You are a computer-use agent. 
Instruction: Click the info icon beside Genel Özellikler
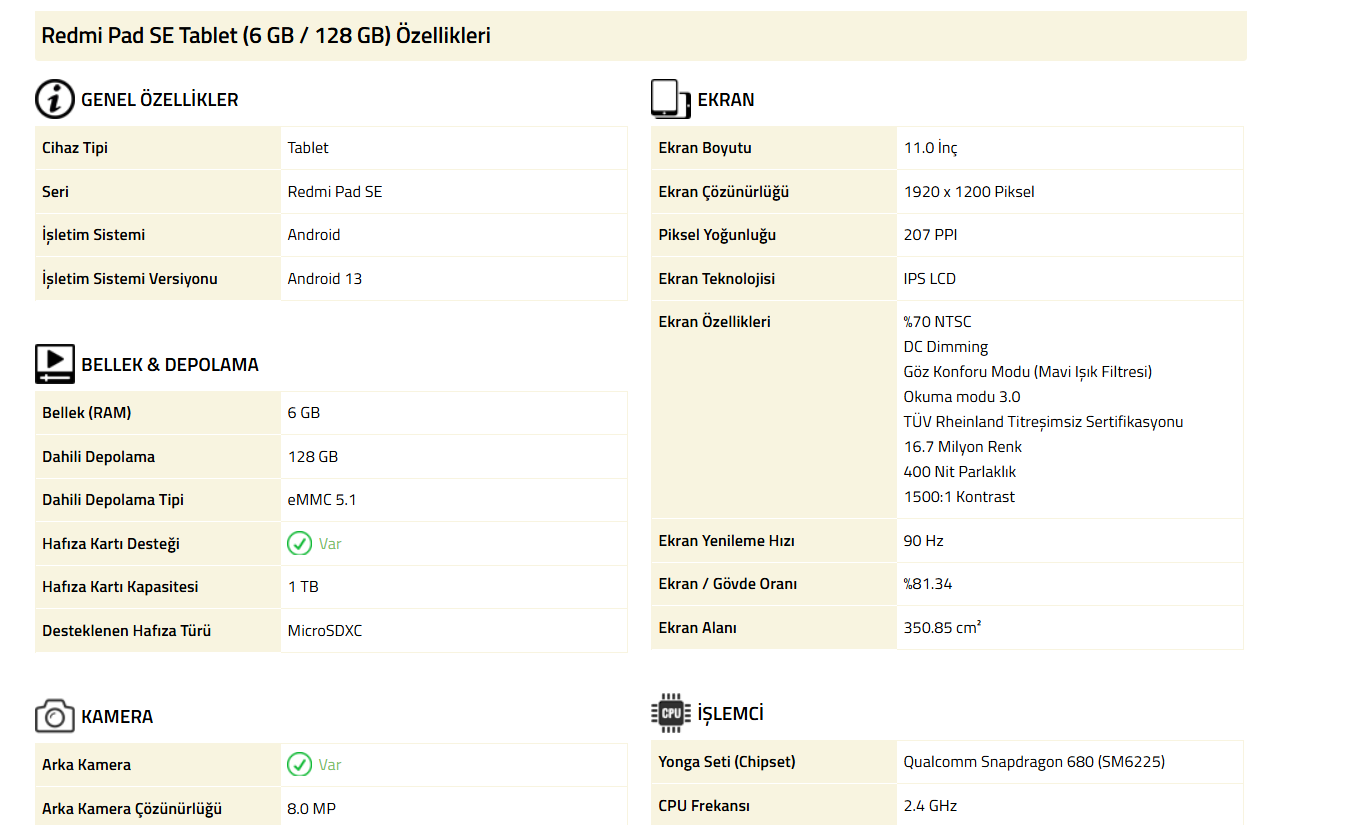(55, 99)
